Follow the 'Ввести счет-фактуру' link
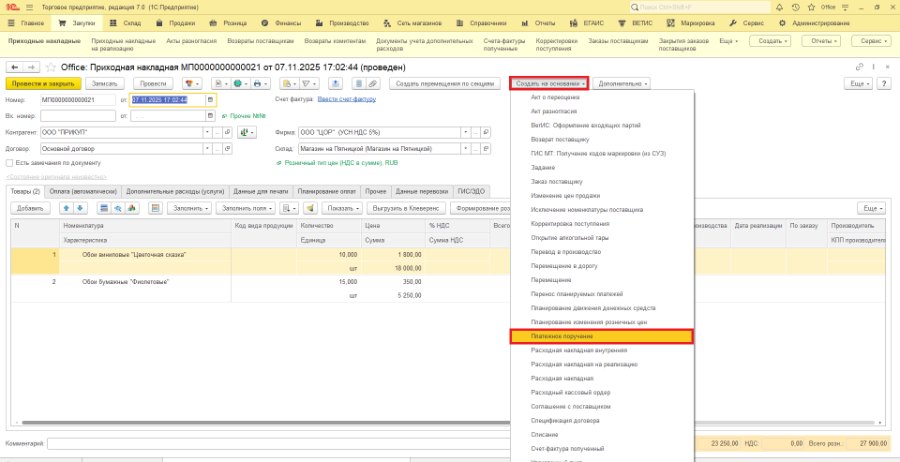Viewport: 900px width, 462px height. click(x=346, y=99)
